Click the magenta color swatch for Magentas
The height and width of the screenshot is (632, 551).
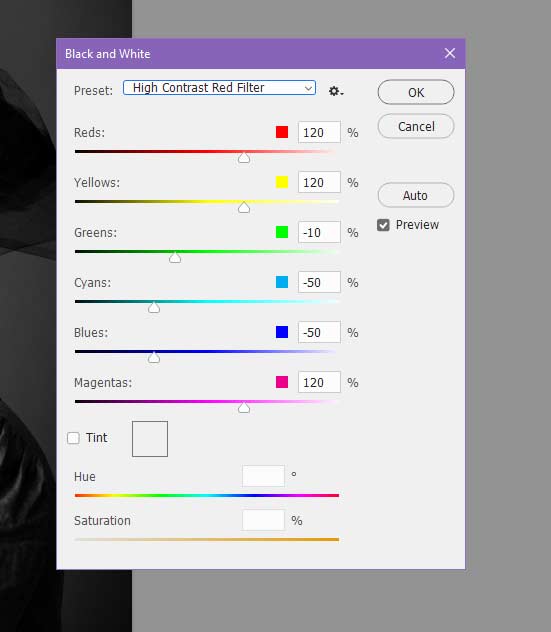coord(282,382)
